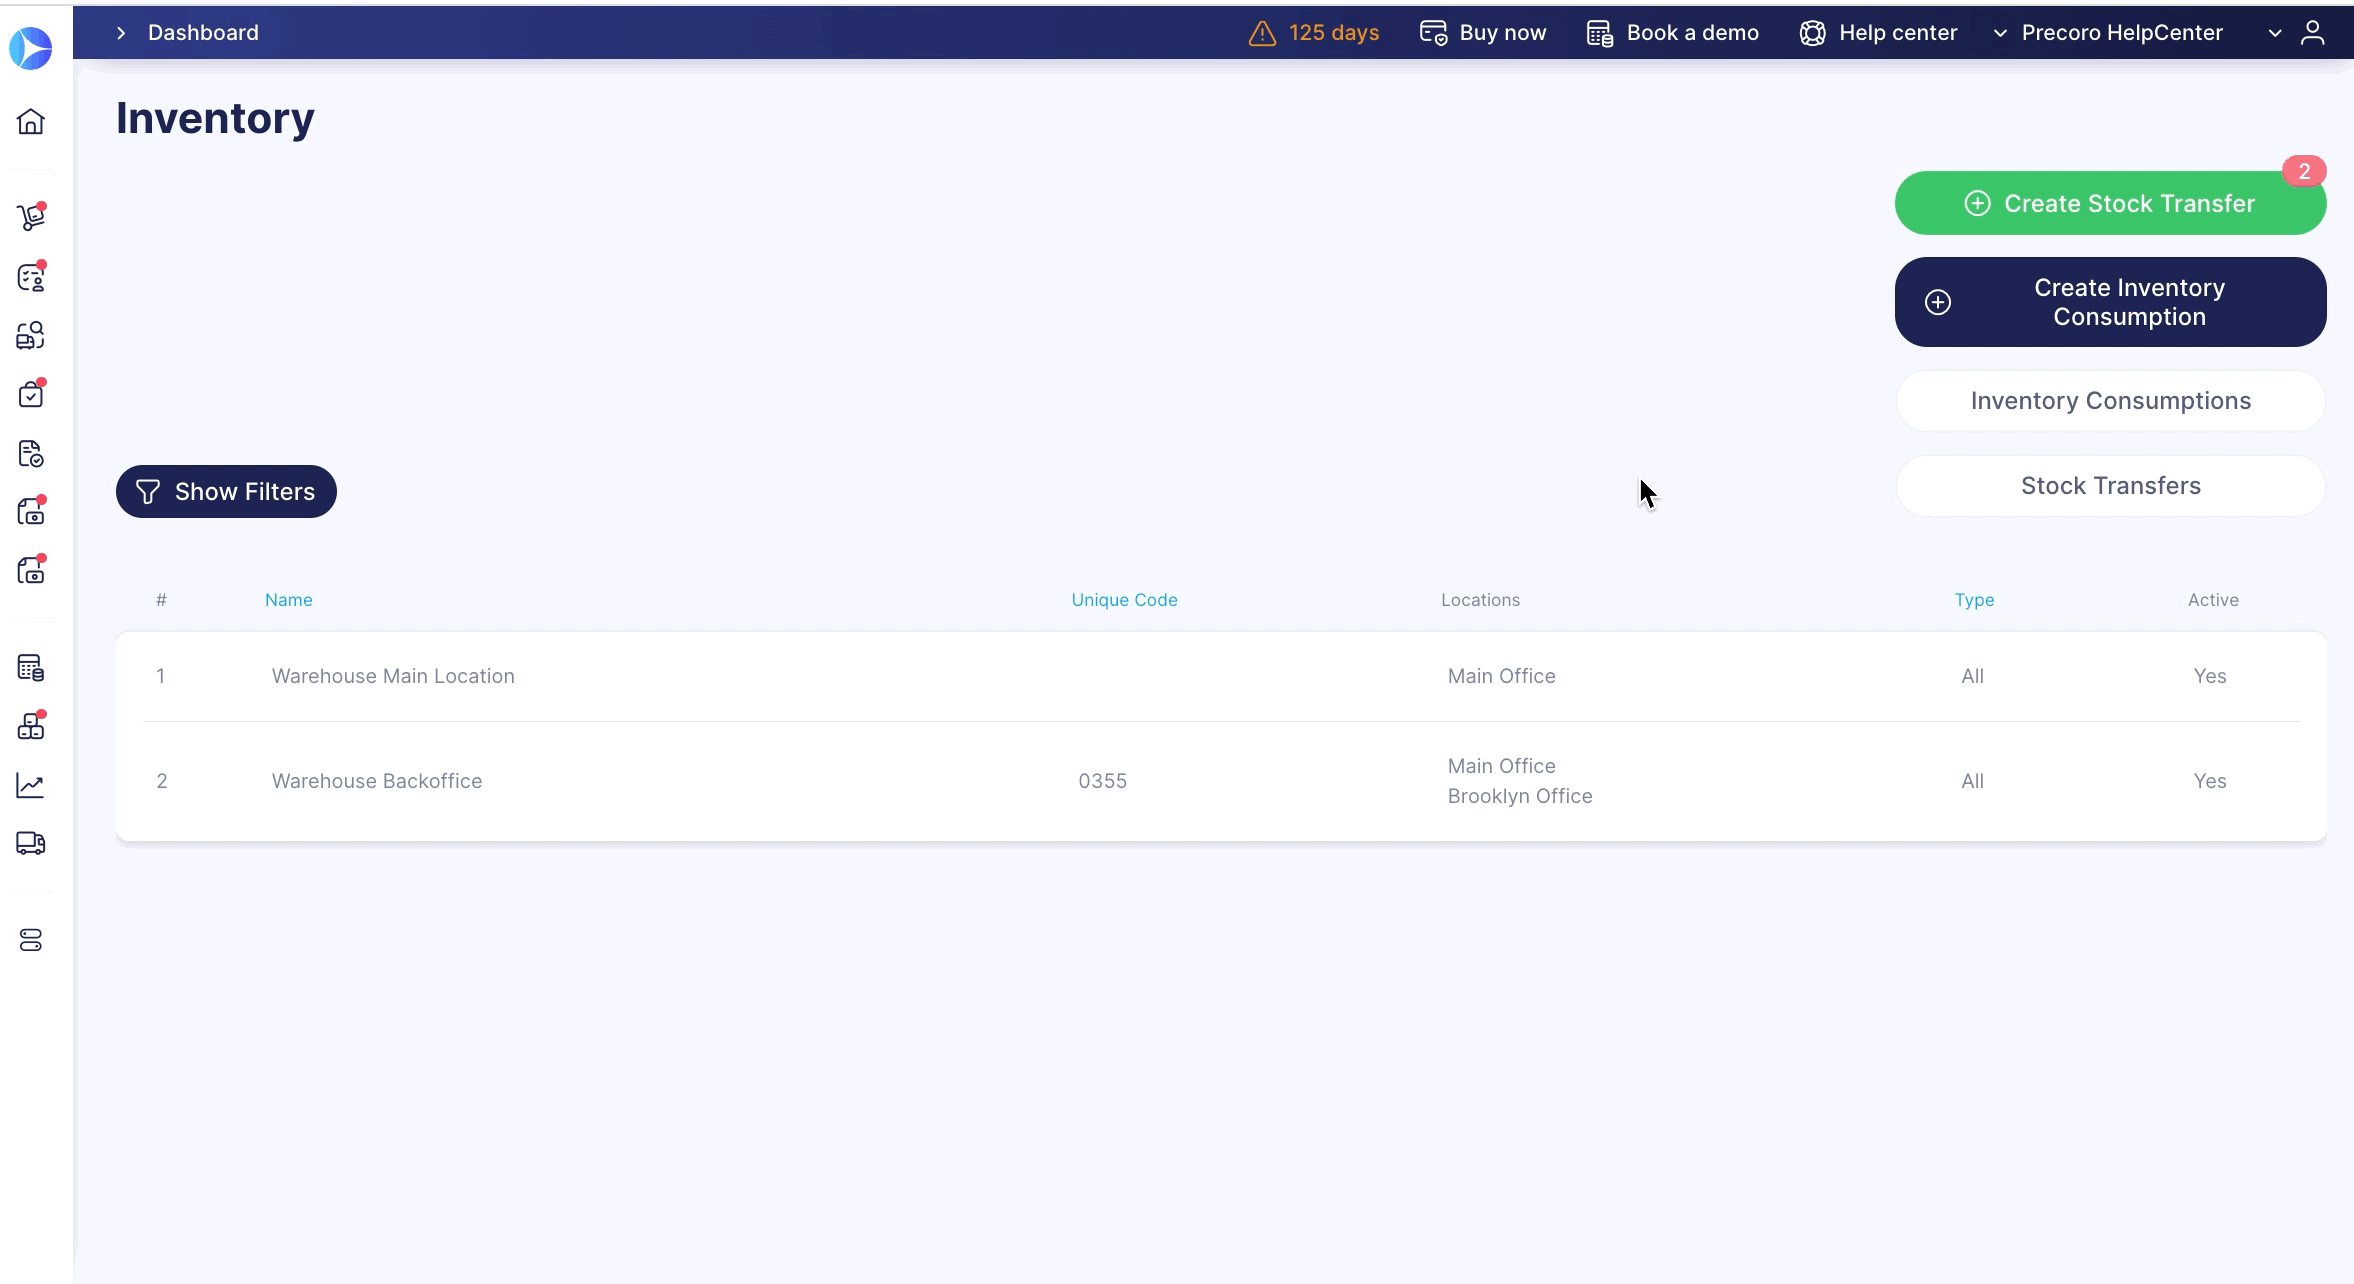Image resolution: width=2354 pixels, height=1284 pixels.
Task: Click unique code 0355
Action: click(1102, 781)
